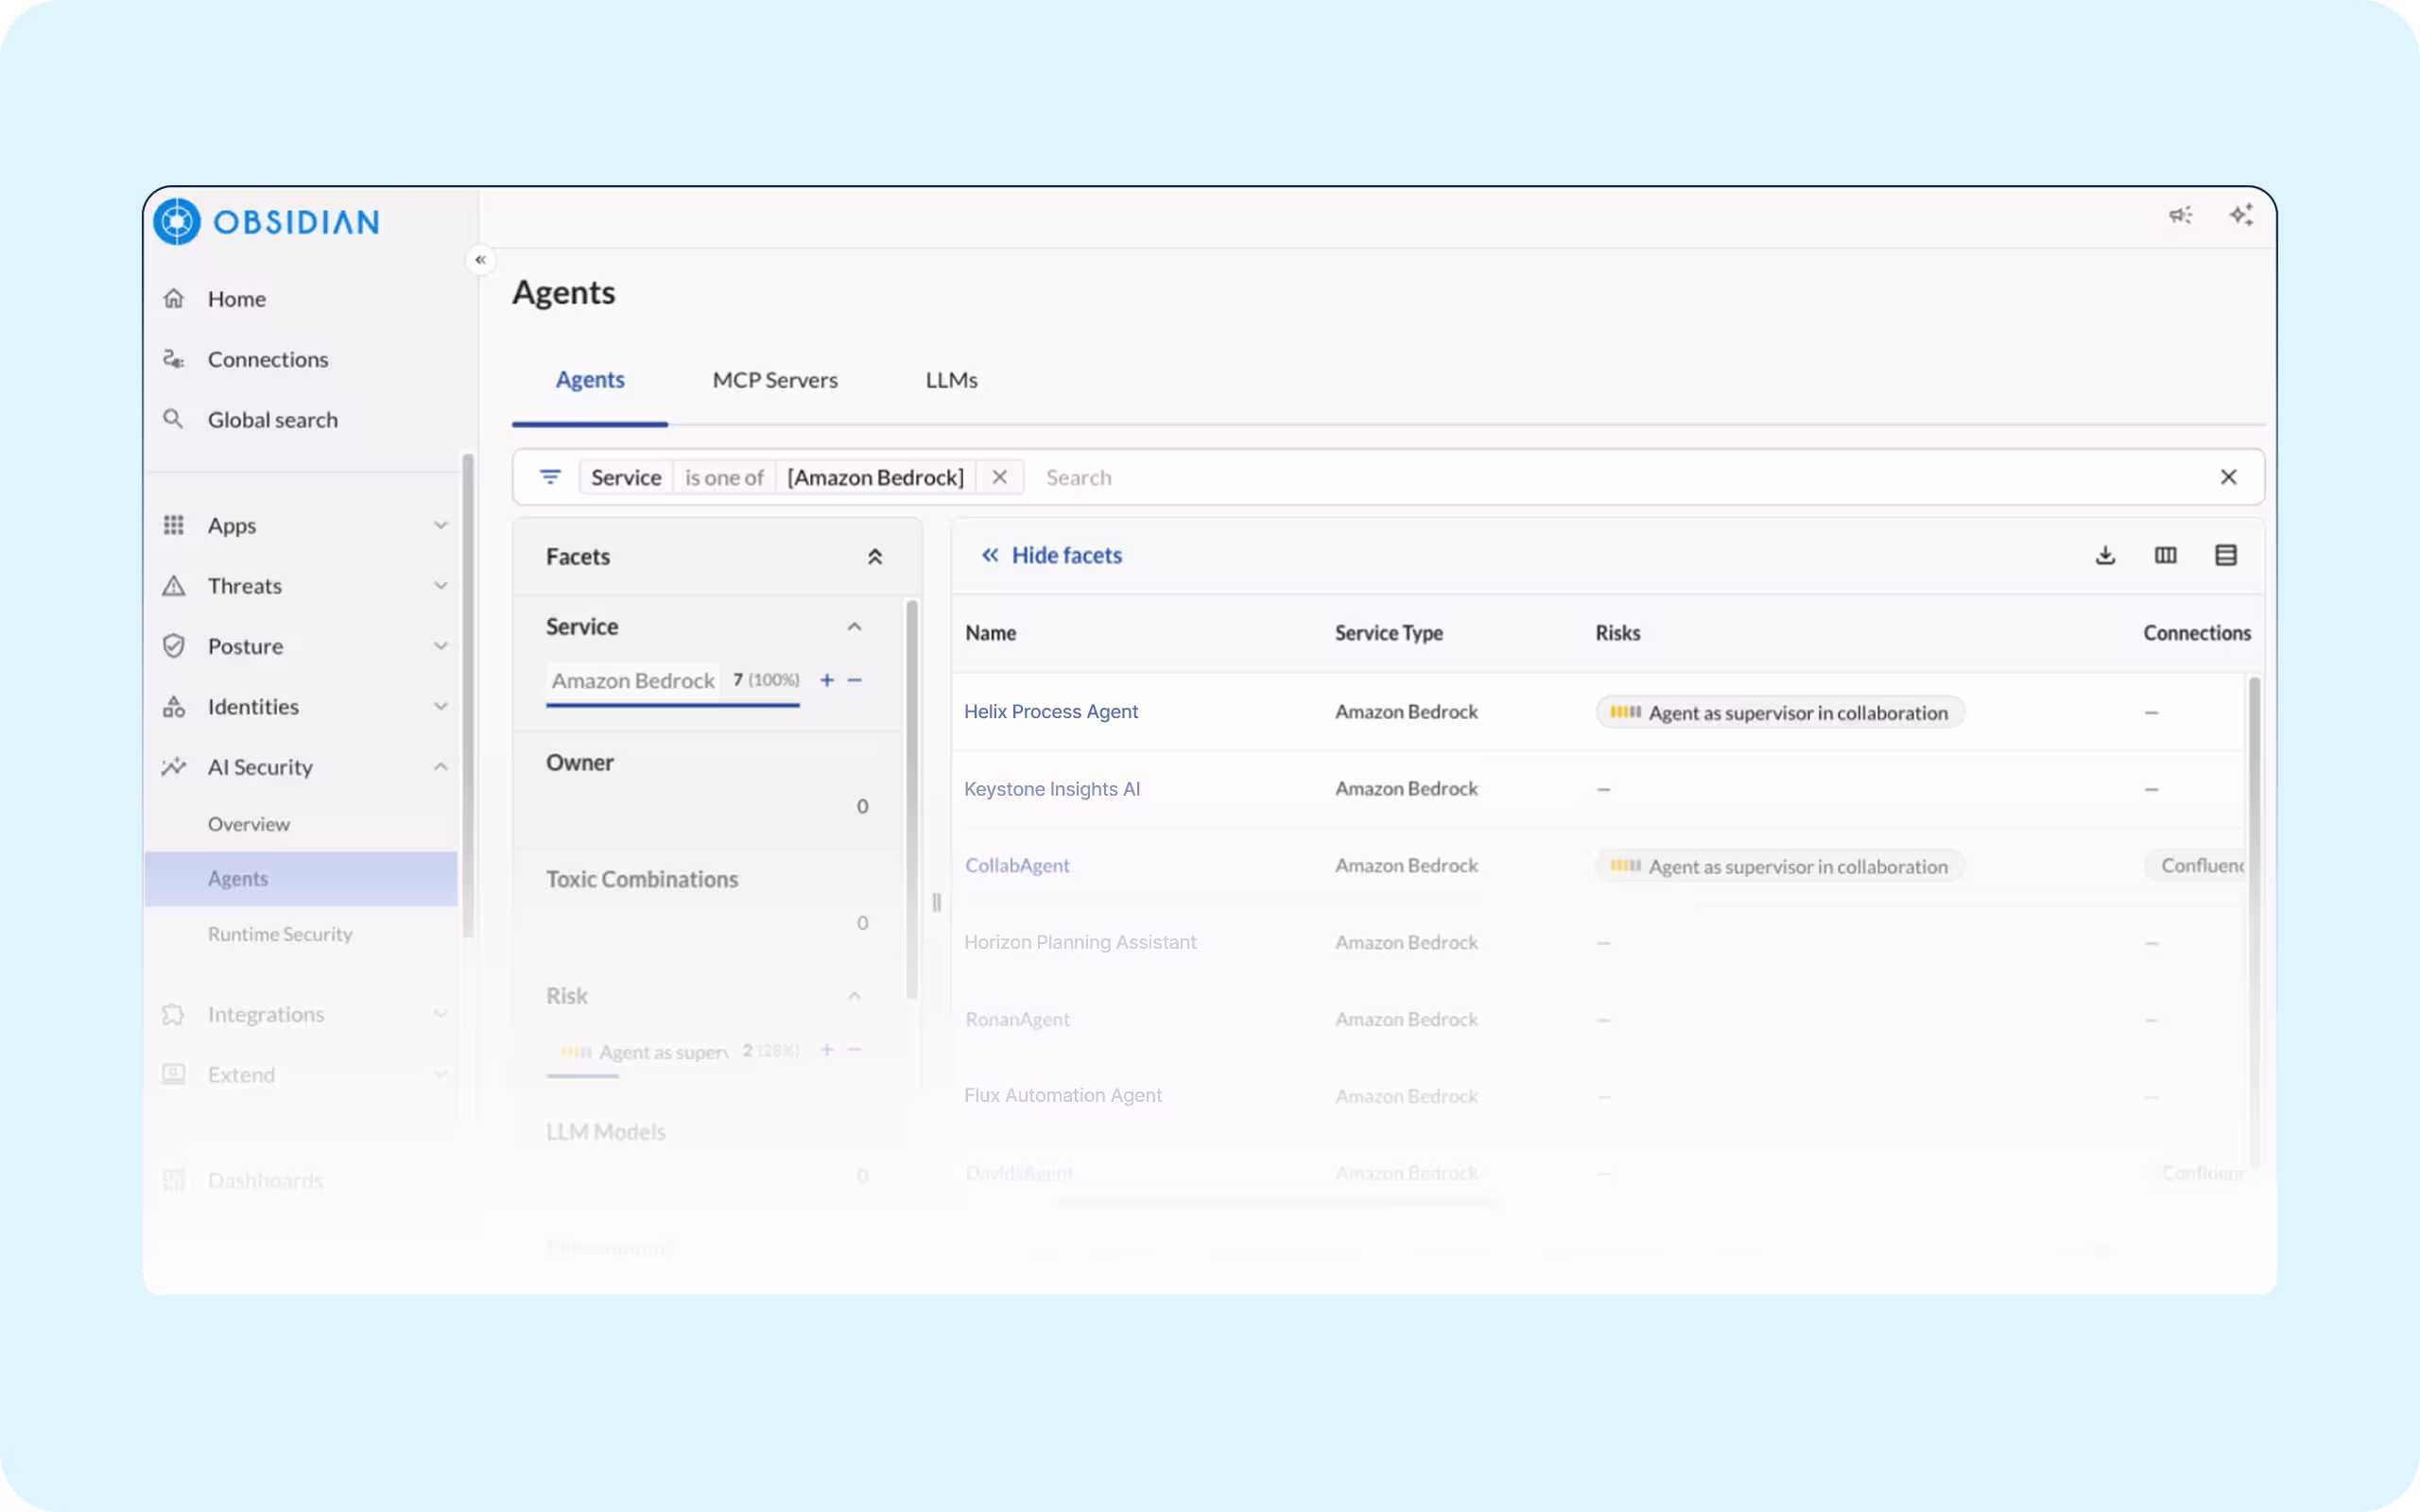Open CollabAgent link

point(1017,866)
